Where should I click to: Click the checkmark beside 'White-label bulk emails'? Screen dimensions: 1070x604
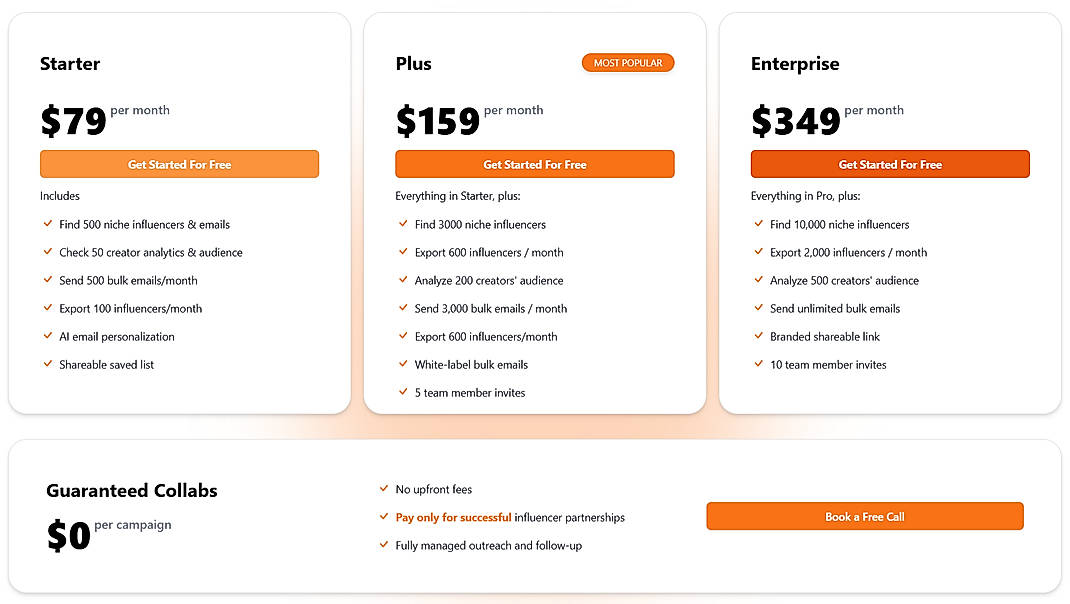(404, 365)
